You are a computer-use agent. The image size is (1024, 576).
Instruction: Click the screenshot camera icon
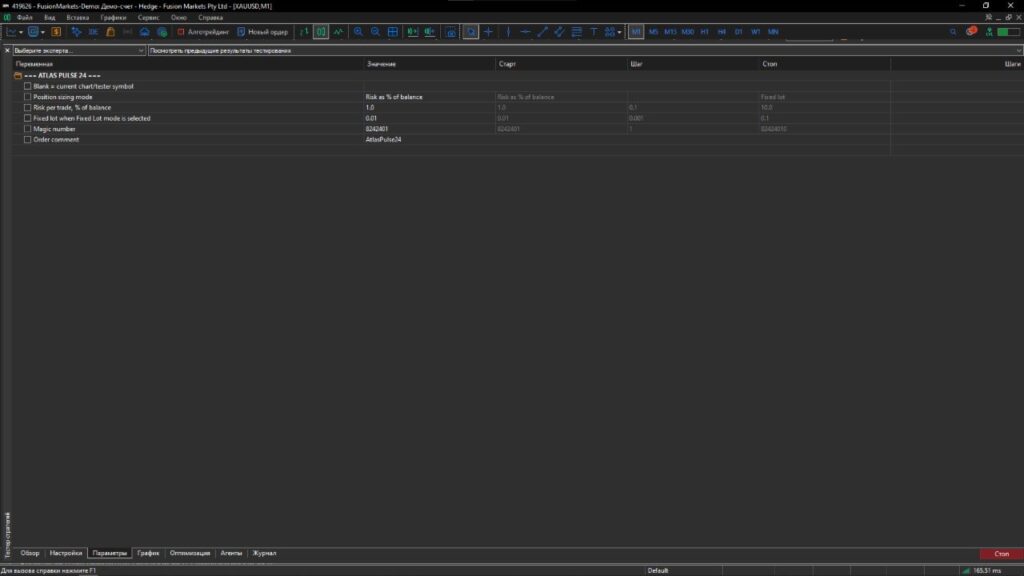[451, 31]
